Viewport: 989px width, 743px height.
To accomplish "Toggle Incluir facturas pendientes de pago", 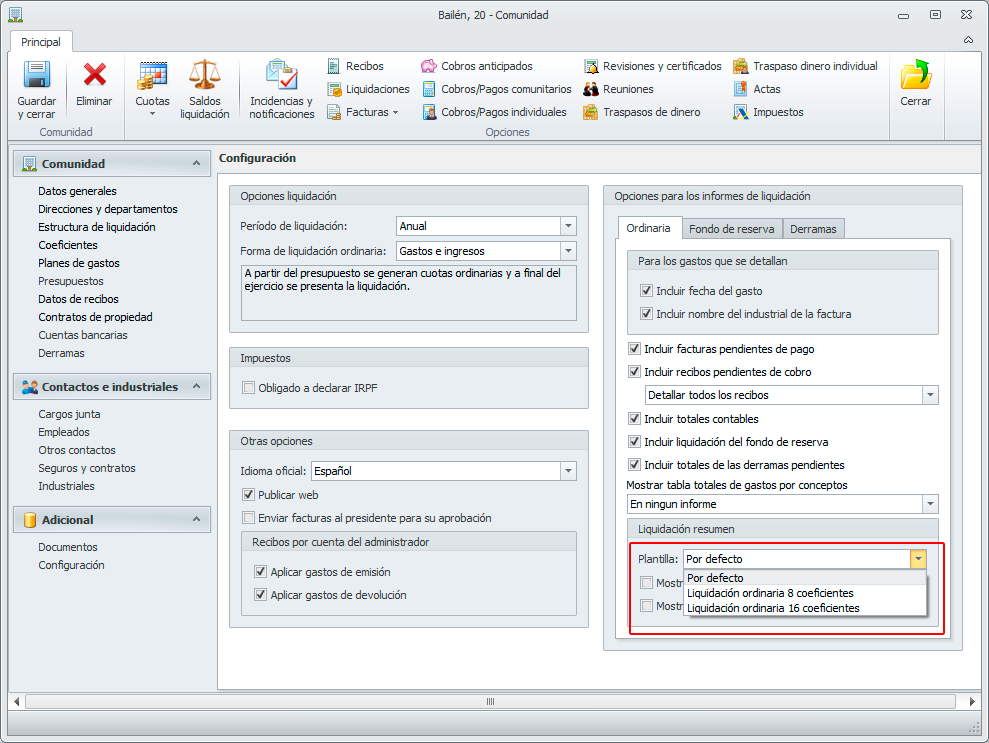I will coord(635,349).
